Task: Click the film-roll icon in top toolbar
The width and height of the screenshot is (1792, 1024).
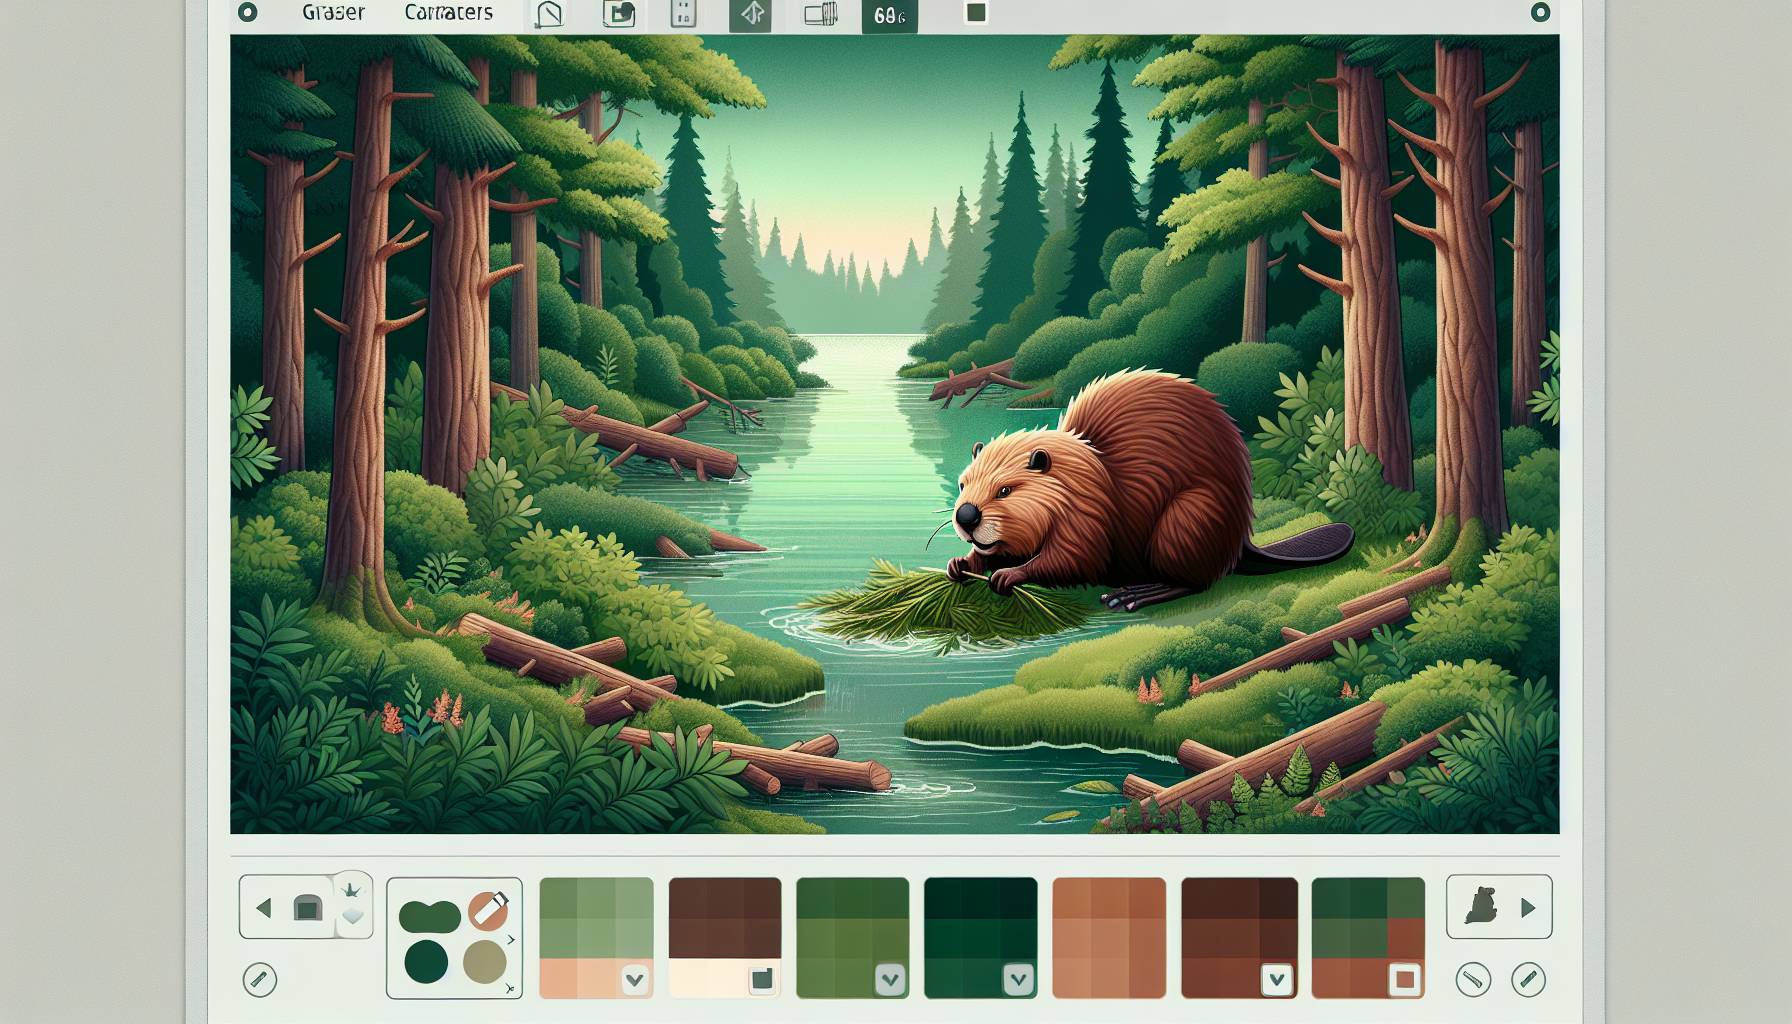Action: tap(820, 14)
